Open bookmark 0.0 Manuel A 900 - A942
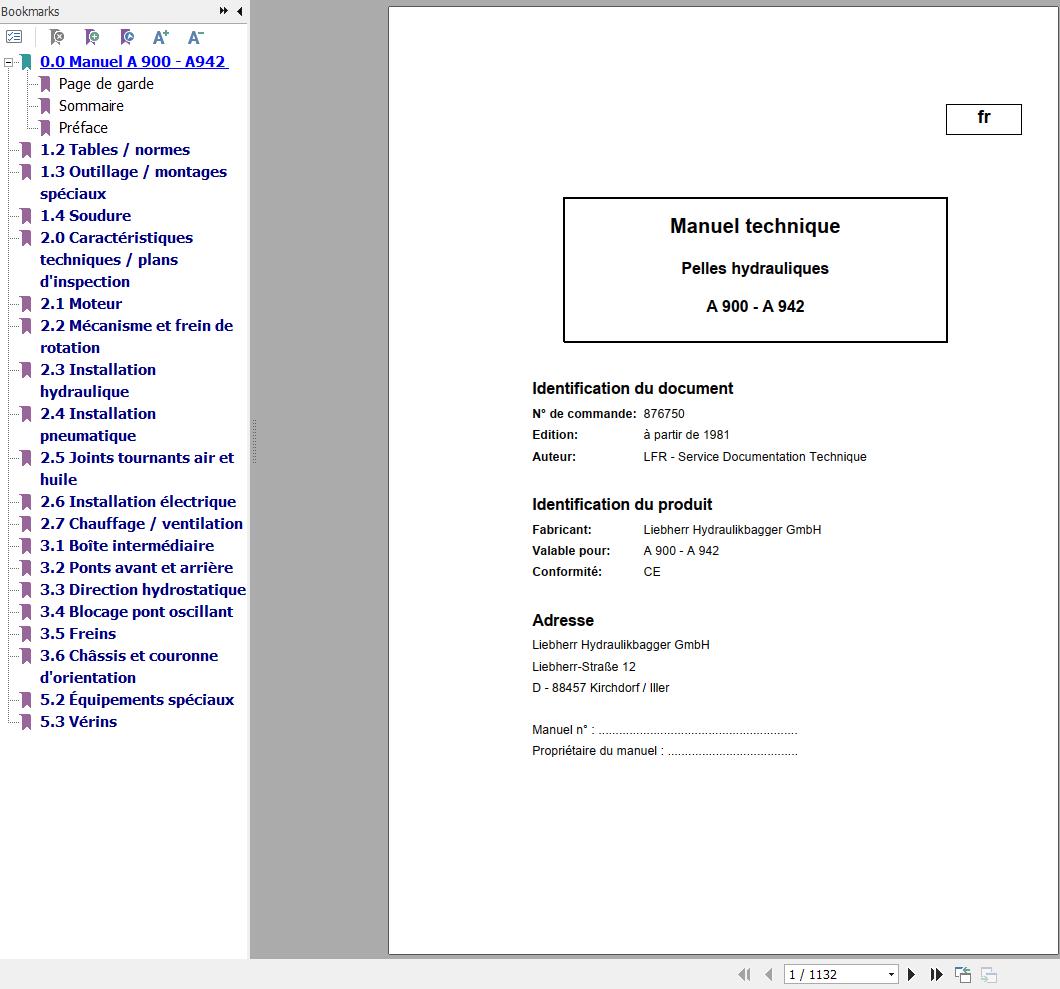Screen dimensions: 1060x989 click(x=134, y=62)
